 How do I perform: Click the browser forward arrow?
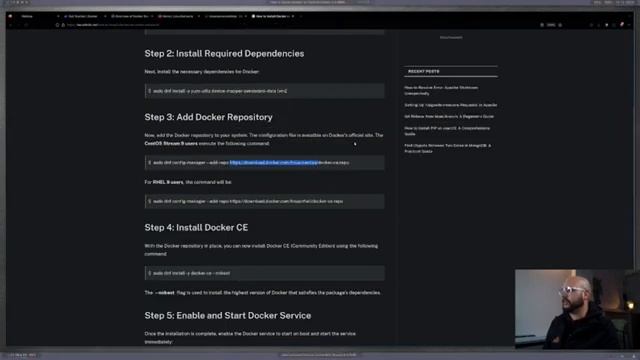pyautogui.click(x=18, y=25)
